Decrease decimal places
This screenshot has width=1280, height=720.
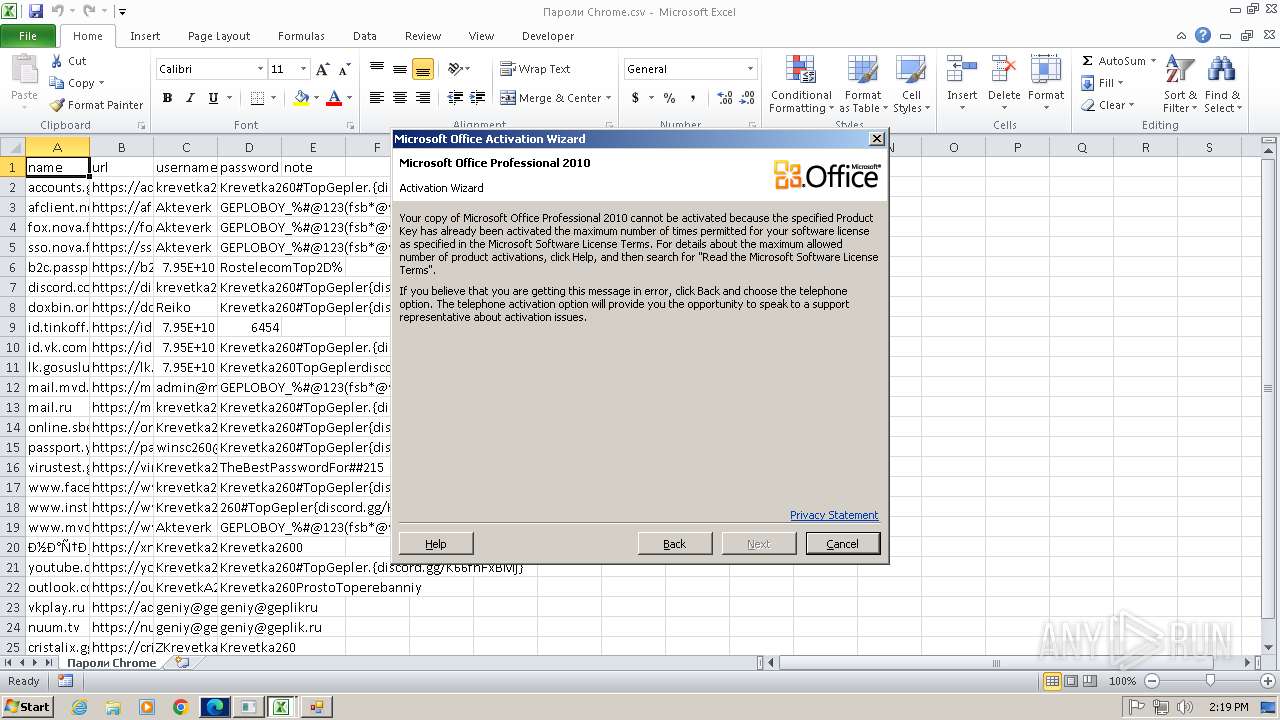[x=748, y=98]
